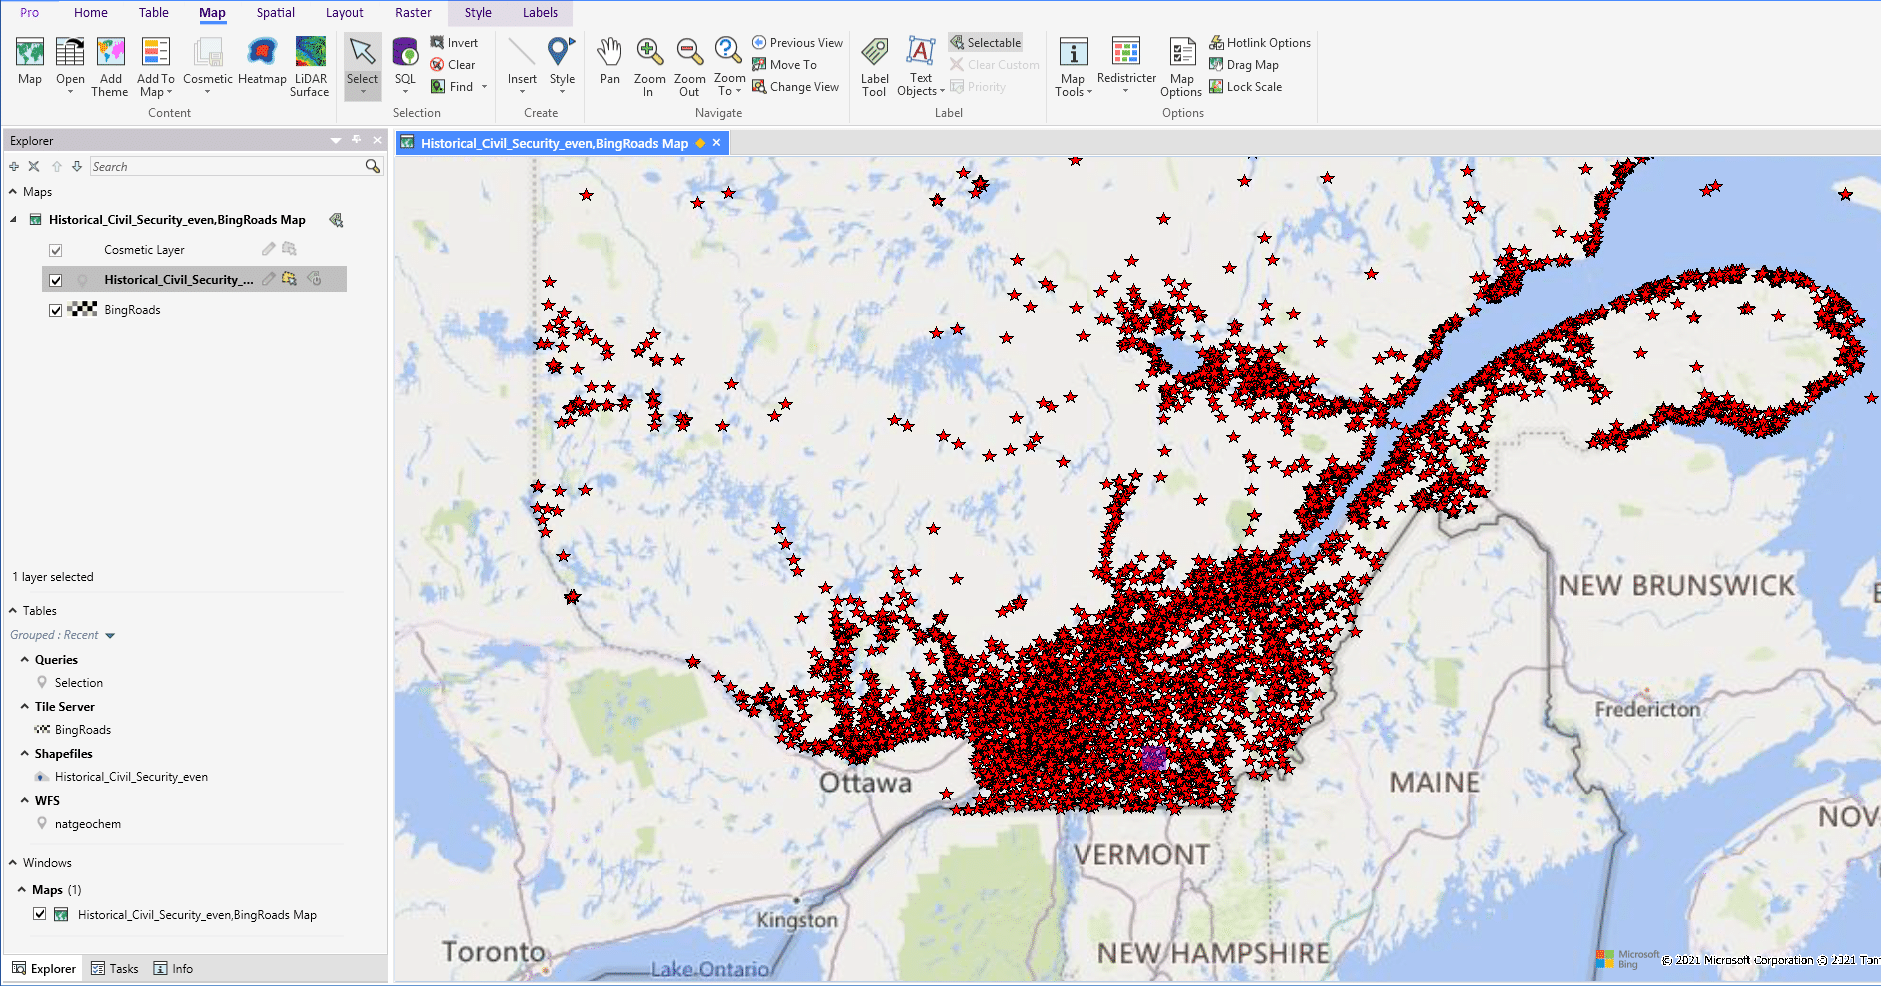Select the Pan tool
Viewport: 1881px width, 986px height.
coord(609,65)
